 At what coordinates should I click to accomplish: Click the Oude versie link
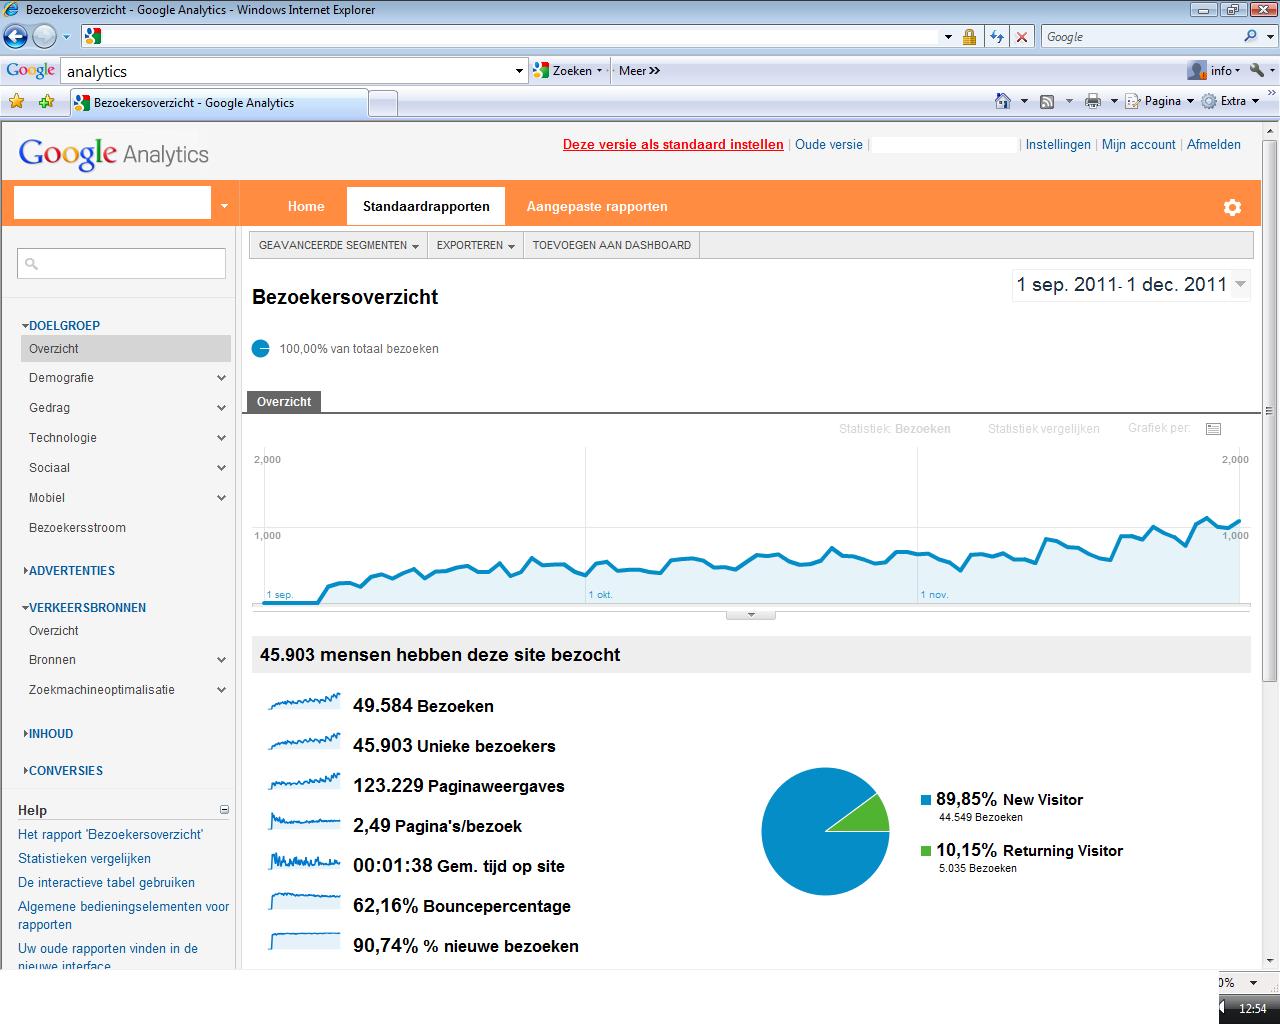pyautogui.click(x=829, y=144)
